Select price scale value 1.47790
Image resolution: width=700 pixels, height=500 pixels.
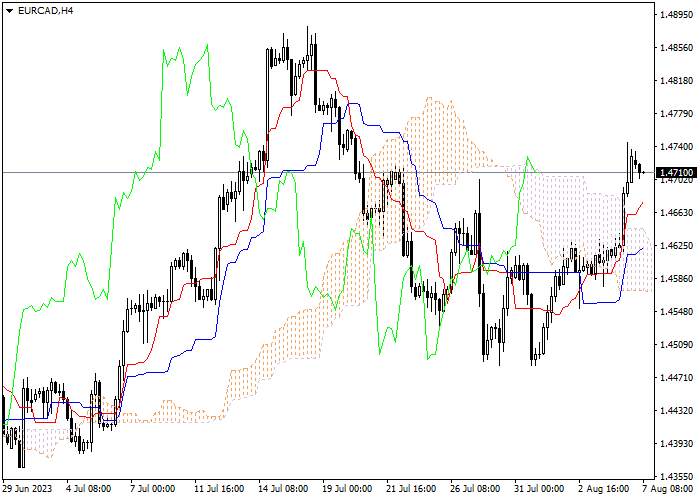coord(676,114)
